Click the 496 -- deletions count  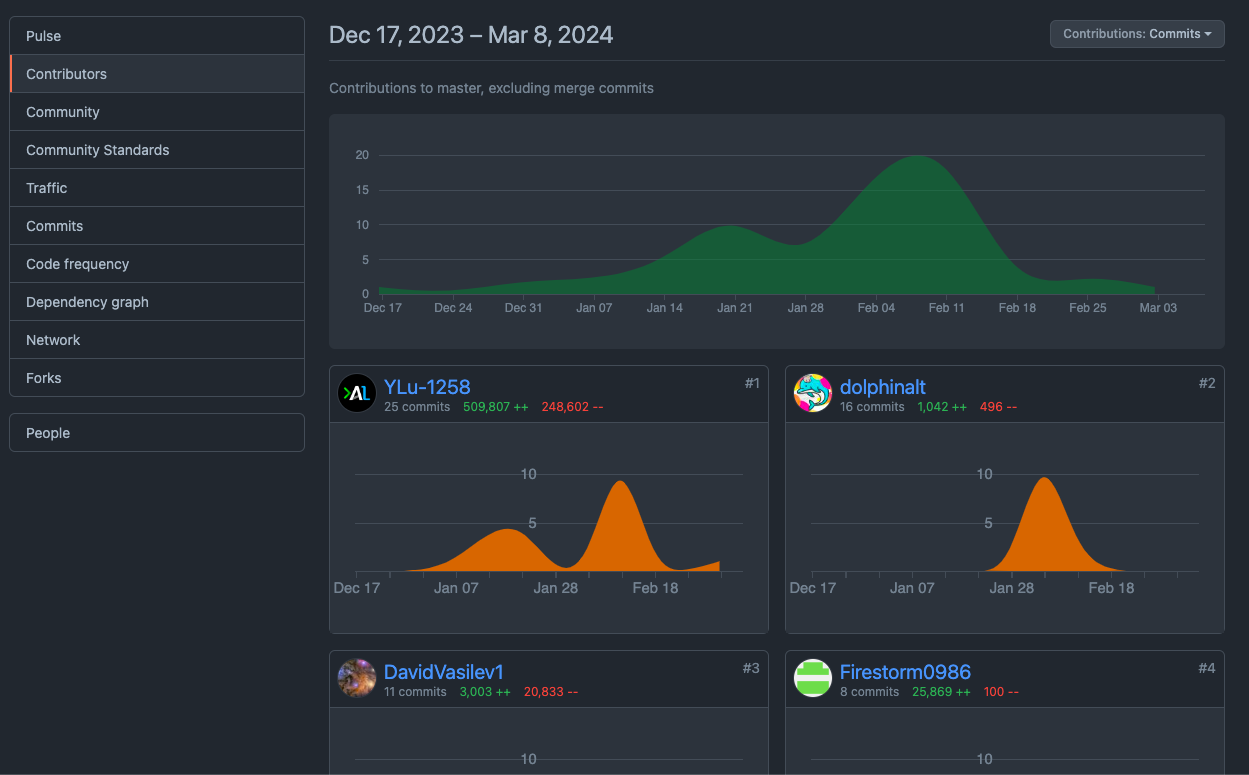[x=997, y=407]
